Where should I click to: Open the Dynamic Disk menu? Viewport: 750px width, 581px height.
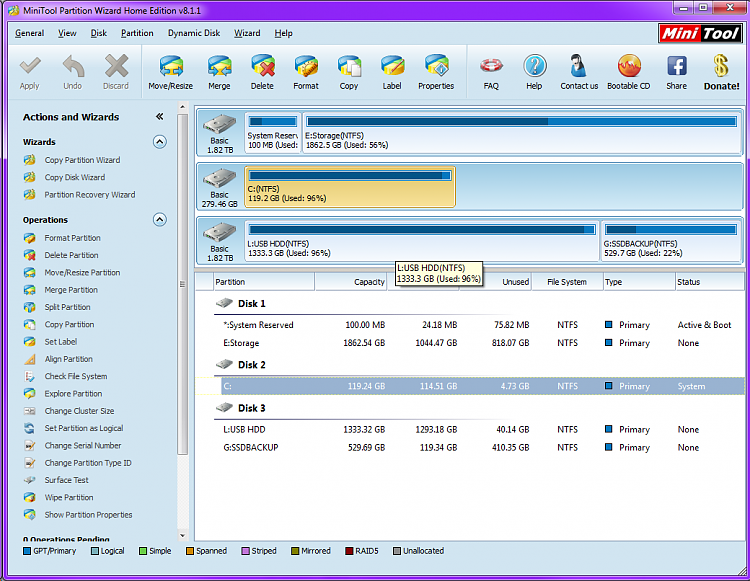pyautogui.click(x=194, y=33)
